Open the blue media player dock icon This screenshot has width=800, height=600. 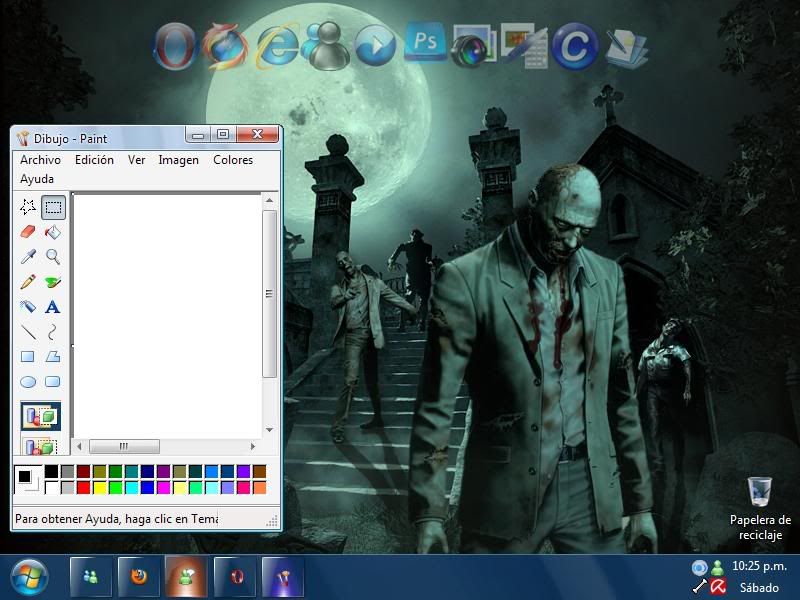click(376, 45)
